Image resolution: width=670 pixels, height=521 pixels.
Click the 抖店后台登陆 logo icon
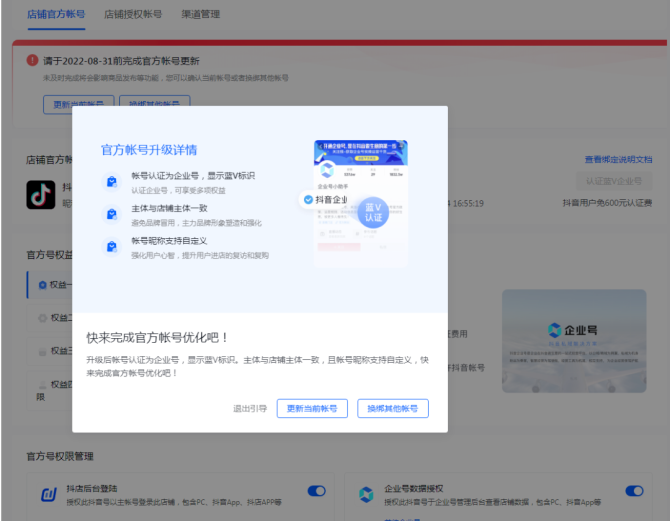pyautogui.click(x=48, y=495)
